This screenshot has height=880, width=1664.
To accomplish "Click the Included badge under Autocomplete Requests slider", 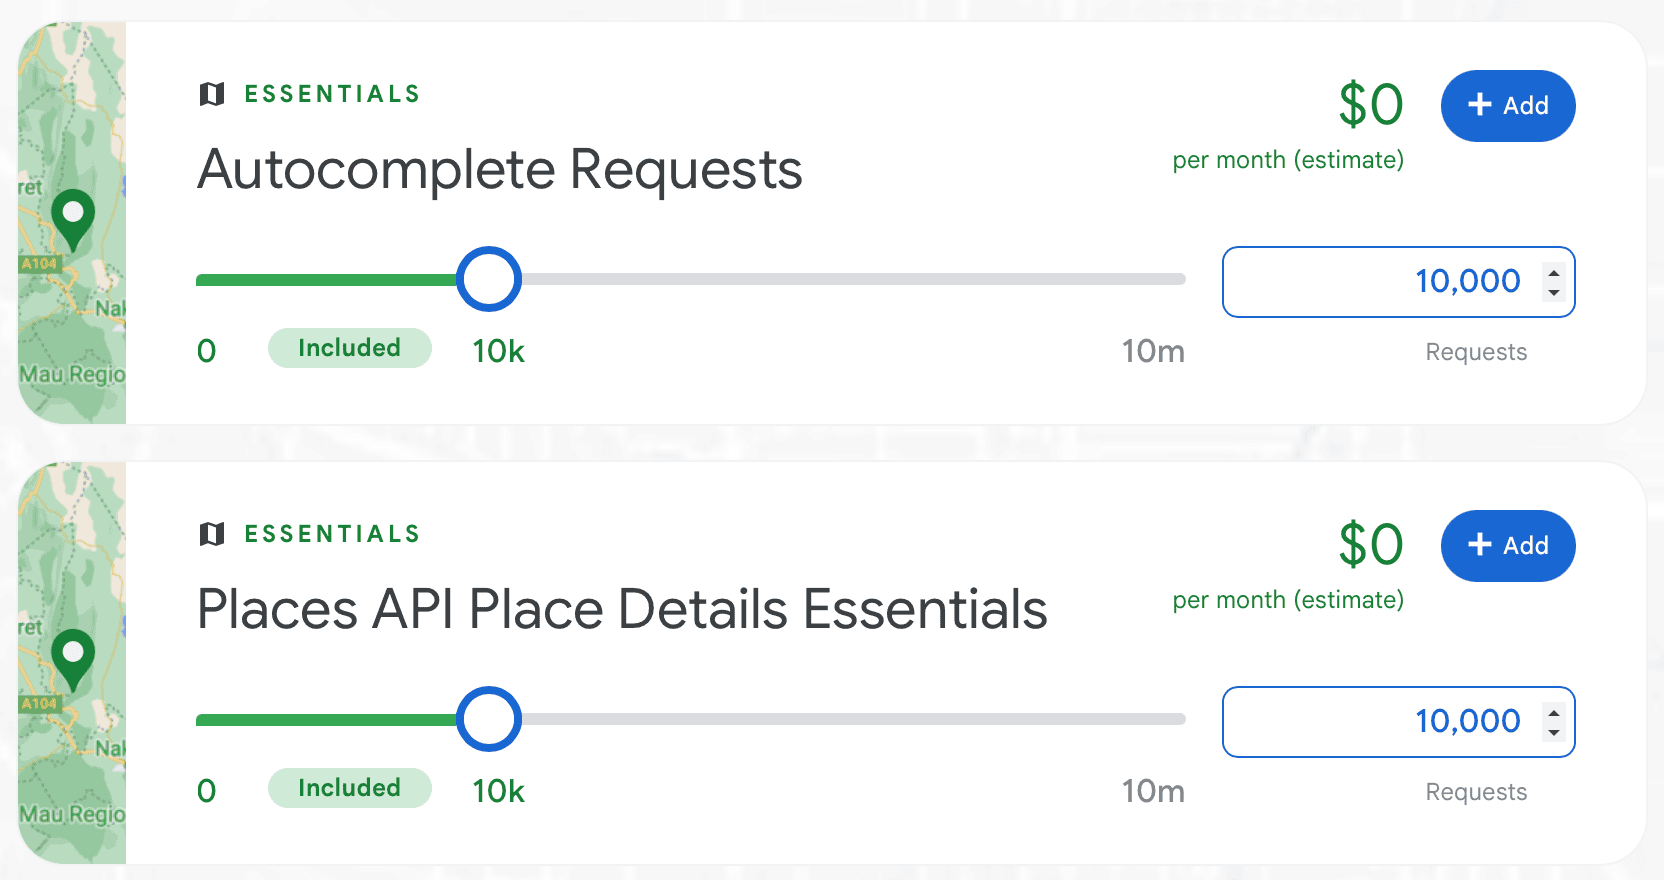I will coord(349,348).
